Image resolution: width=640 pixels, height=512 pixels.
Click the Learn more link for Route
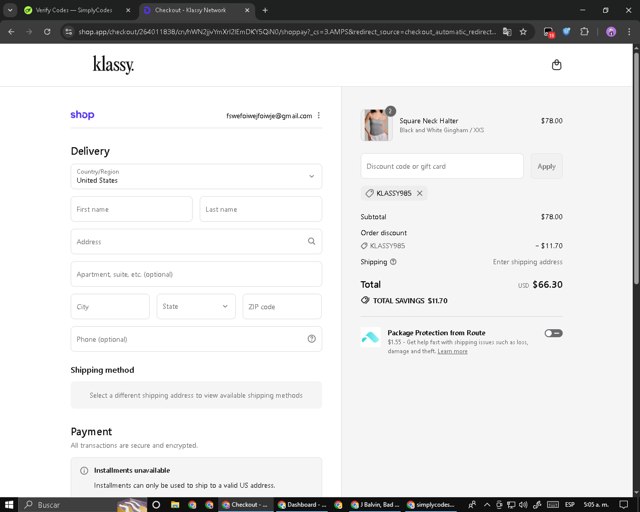pos(452,351)
